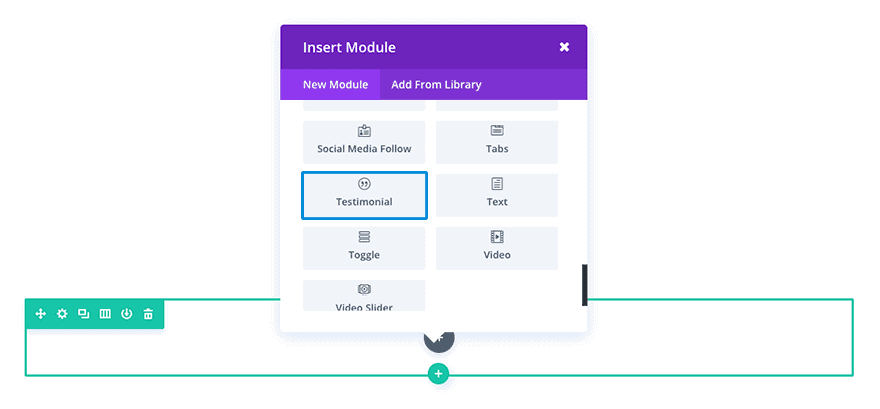
Task: Delete the row with trash icon
Action: pos(148,314)
